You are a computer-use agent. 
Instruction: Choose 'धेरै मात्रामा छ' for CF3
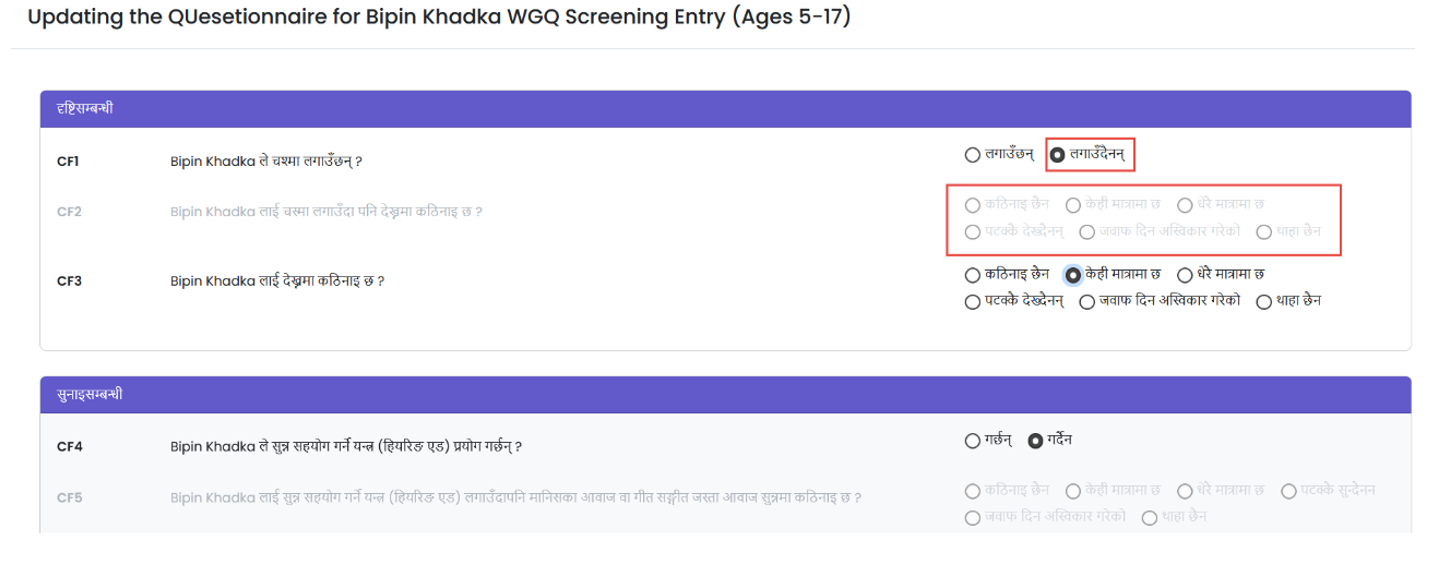click(x=1185, y=274)
